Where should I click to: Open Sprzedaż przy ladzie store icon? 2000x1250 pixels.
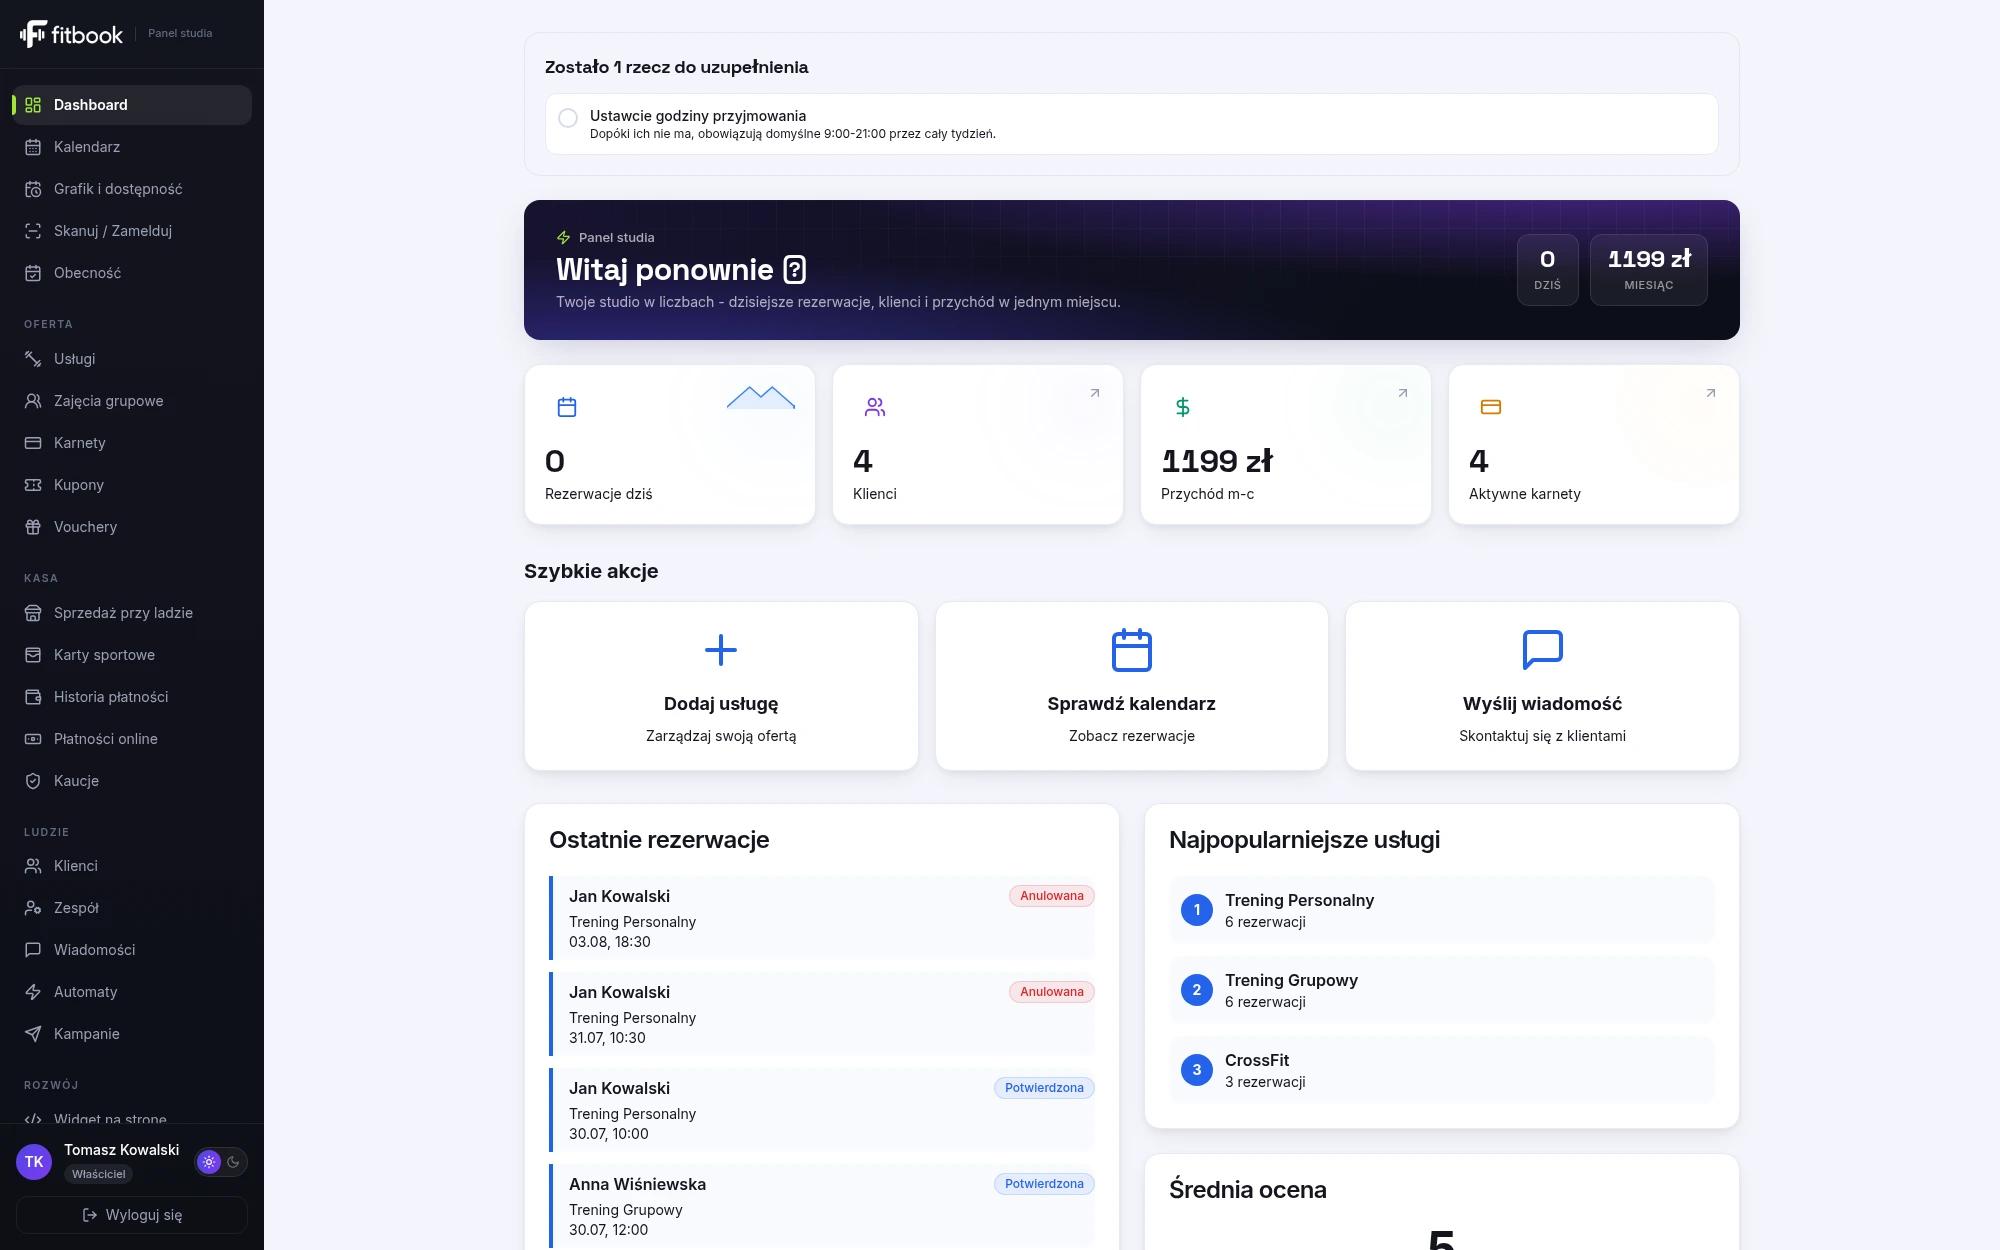pyautogui.click(x=33, y=613)
